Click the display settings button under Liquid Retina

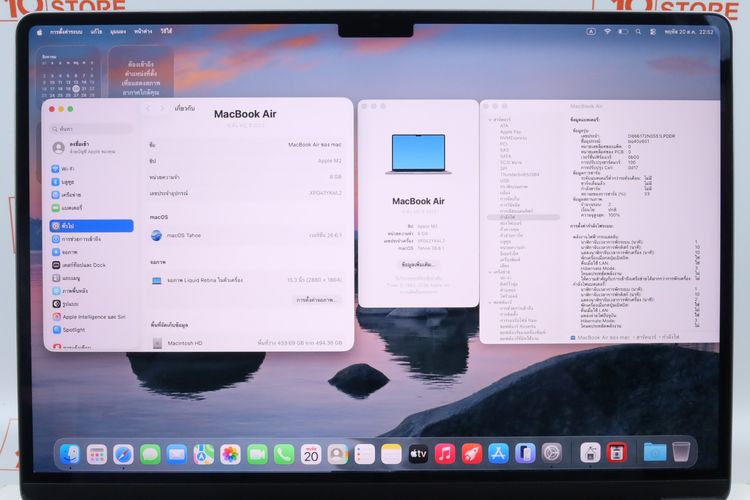(316, 300)
